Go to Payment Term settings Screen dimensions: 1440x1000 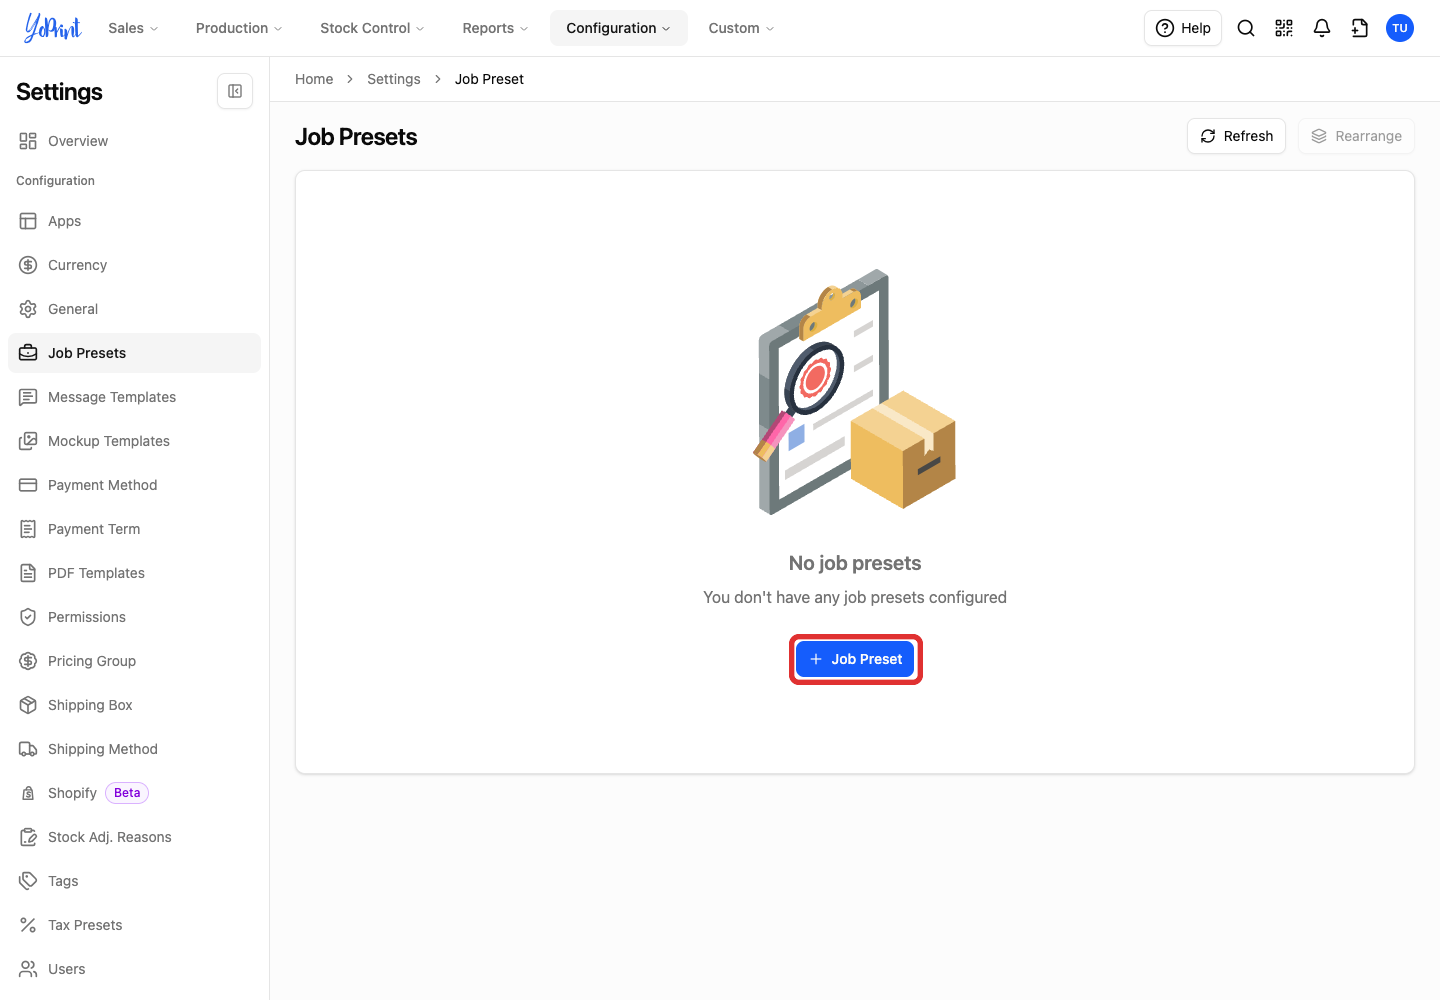[x=134, y=529]
